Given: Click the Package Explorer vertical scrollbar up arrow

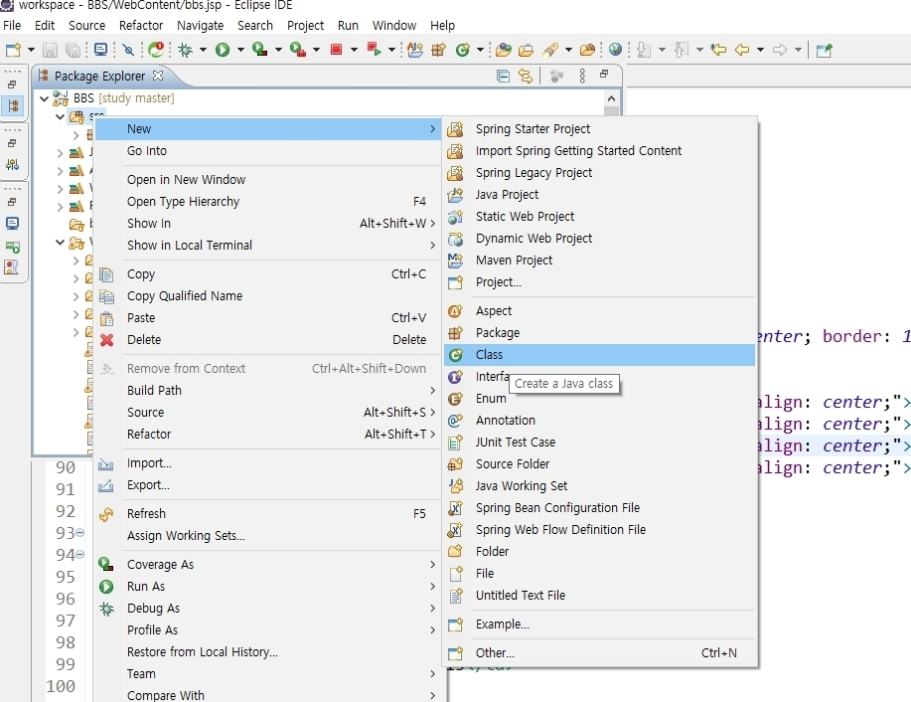Looking at the screenshot, I should [x=611, y=98].
